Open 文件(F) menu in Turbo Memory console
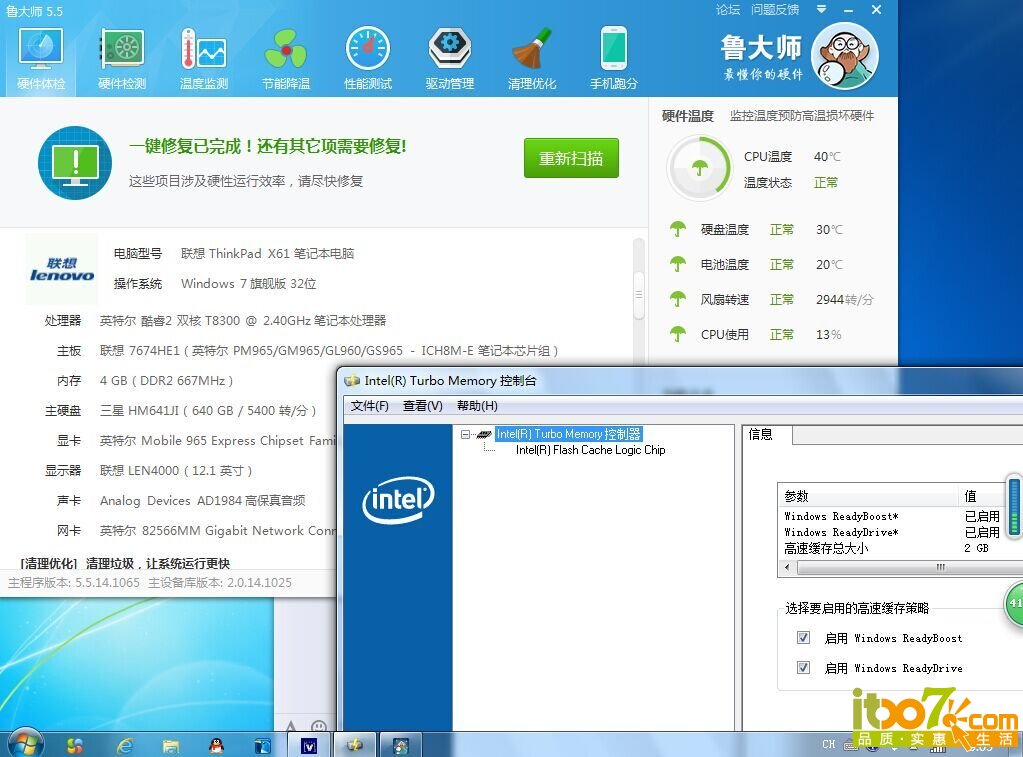Screen dimensions: 1023x757 [369, 406]
